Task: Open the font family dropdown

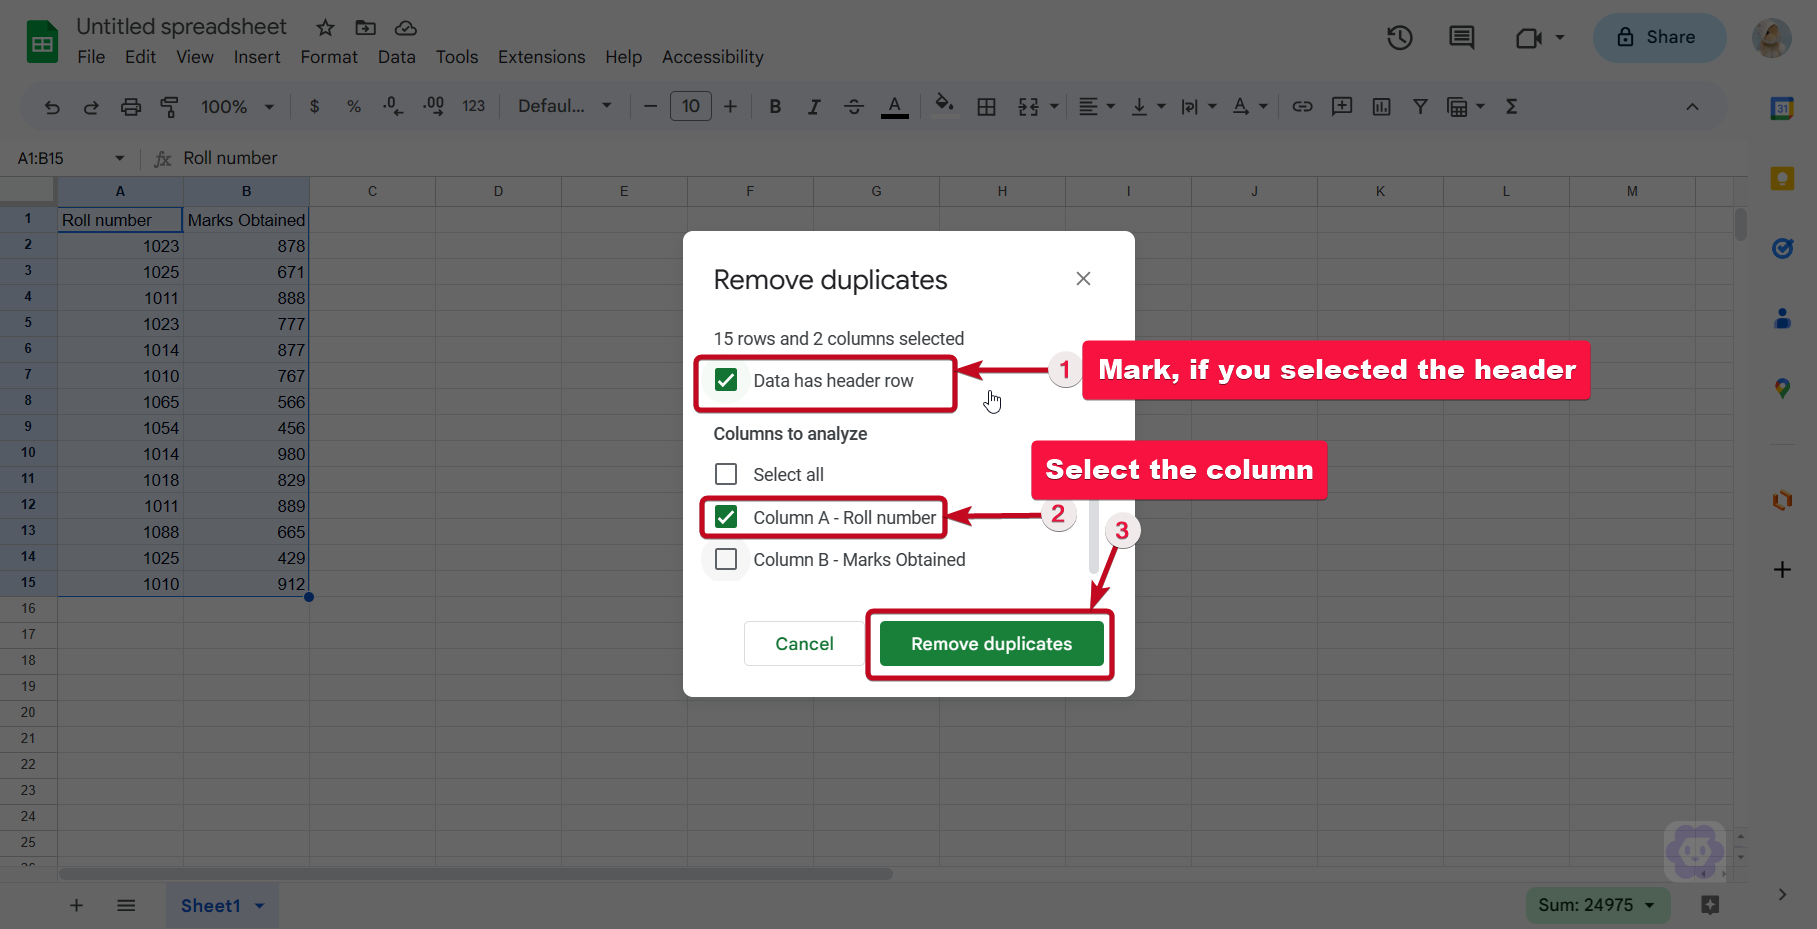Action: coord(565,106)
